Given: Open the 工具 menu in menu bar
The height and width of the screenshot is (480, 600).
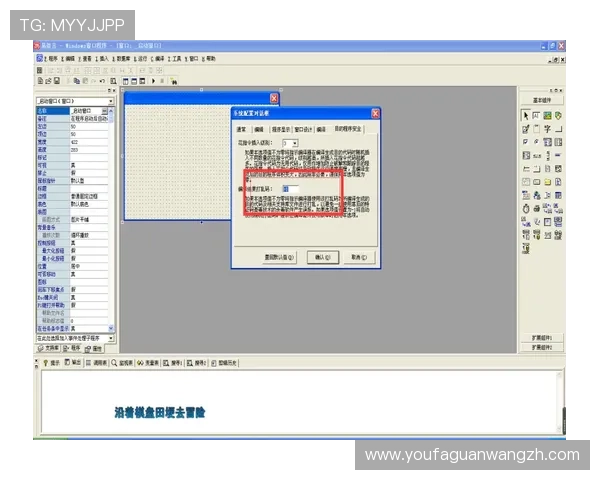Looking at the screenshot, I should [x=174, y=59].
